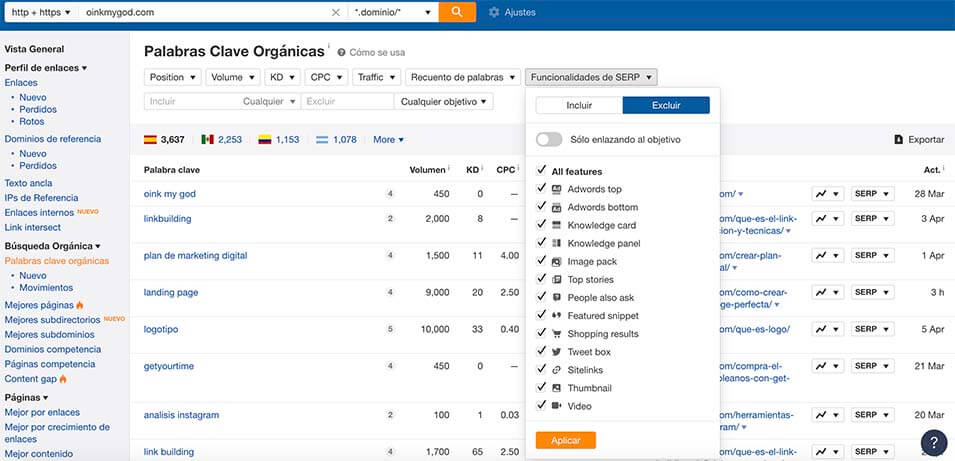This screenshot has height=461, width=955.
Task: Open Content gap sidebar item
Action: (x=30, y=379)
